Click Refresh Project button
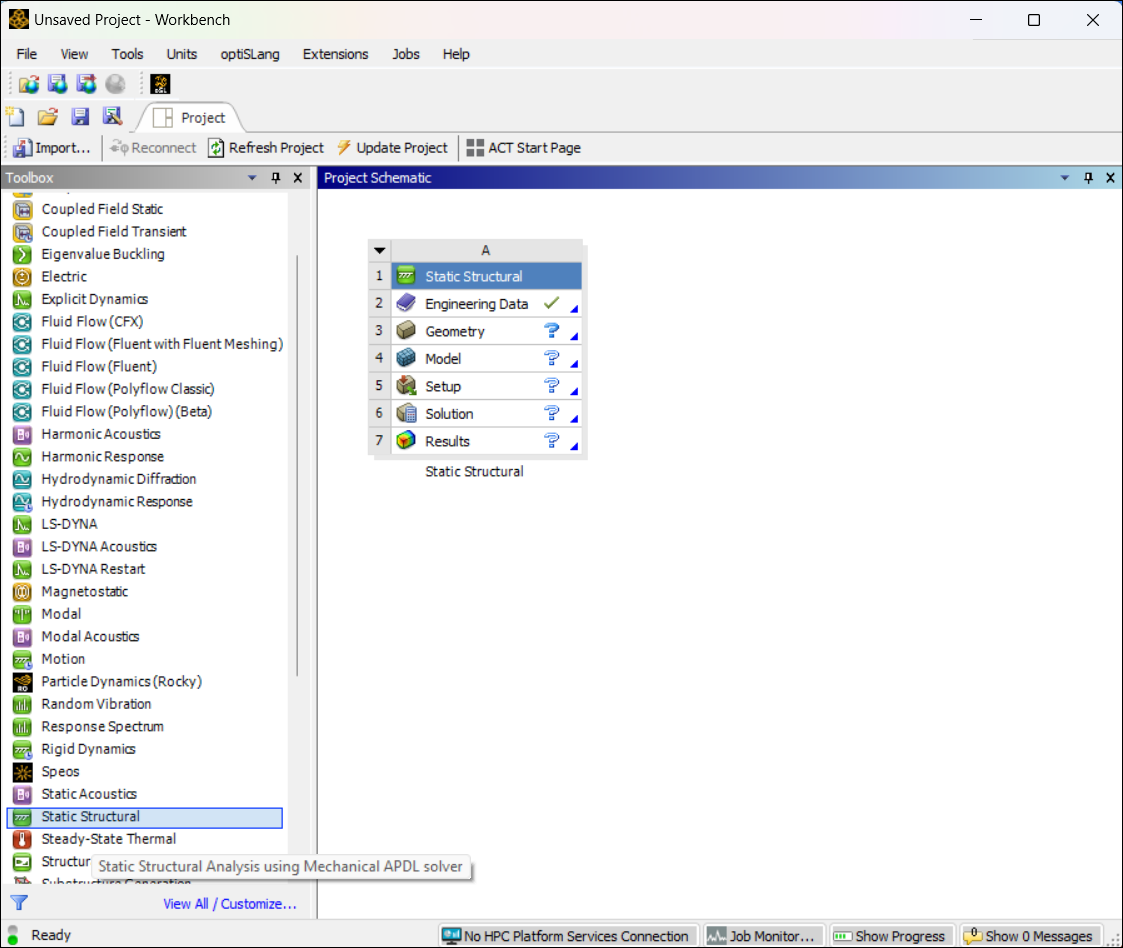The height and width of the screenshot is (948, 1123). point(266,148)
